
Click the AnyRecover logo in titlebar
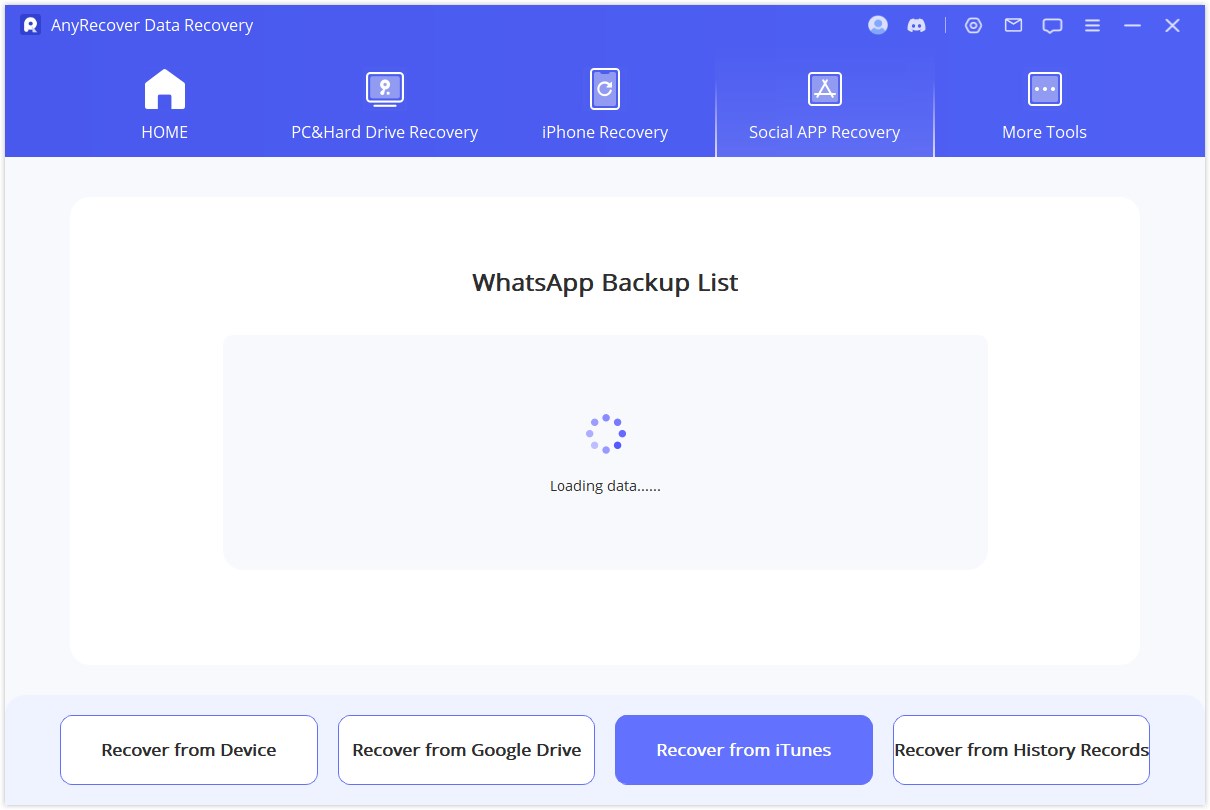(x=30, y=25)
